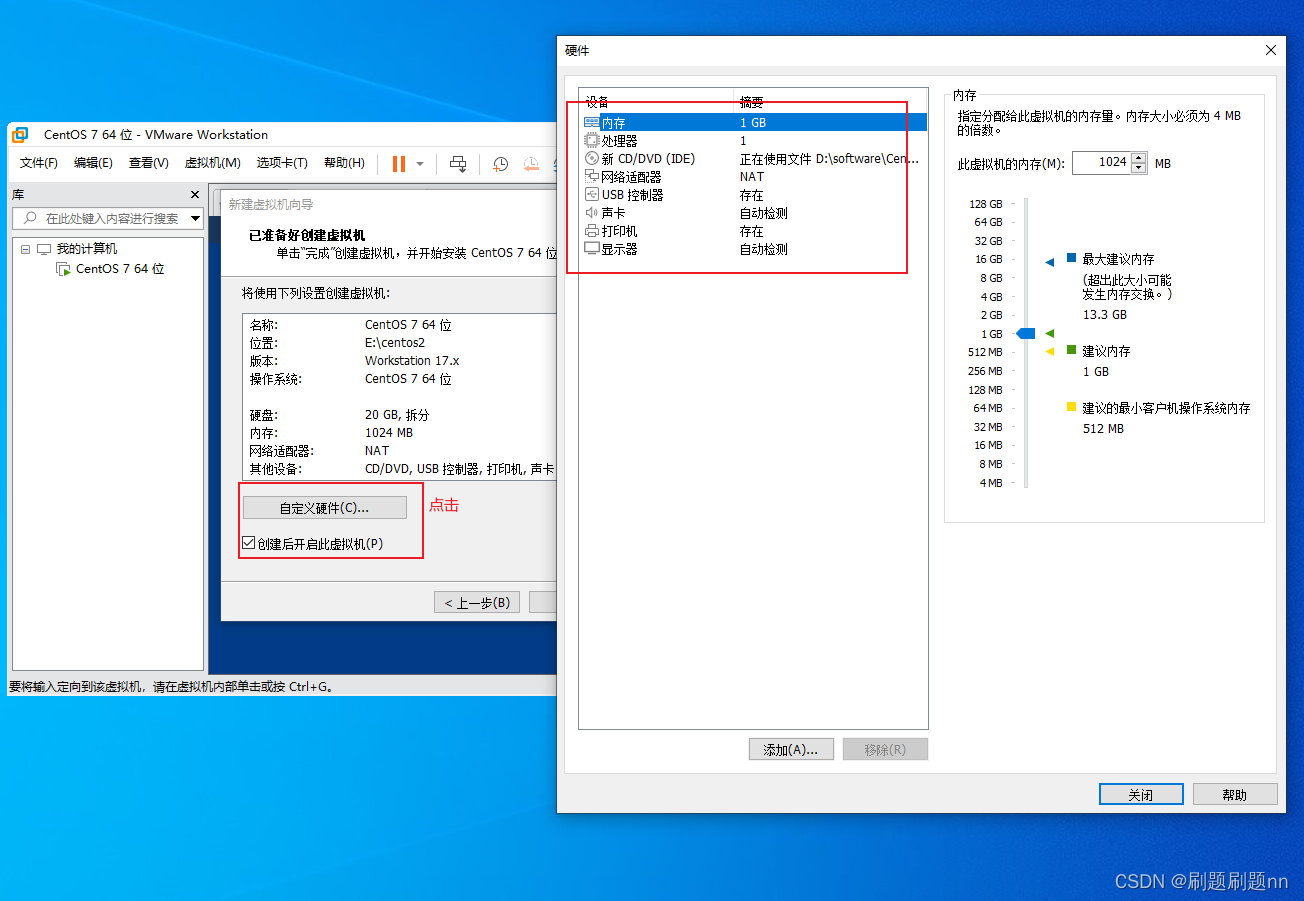The height and width of the screenshot is (901, 1304).
Task: Click the send Ctrl+Alt+Del toolbar icon
Action: (x=458, y=164)
